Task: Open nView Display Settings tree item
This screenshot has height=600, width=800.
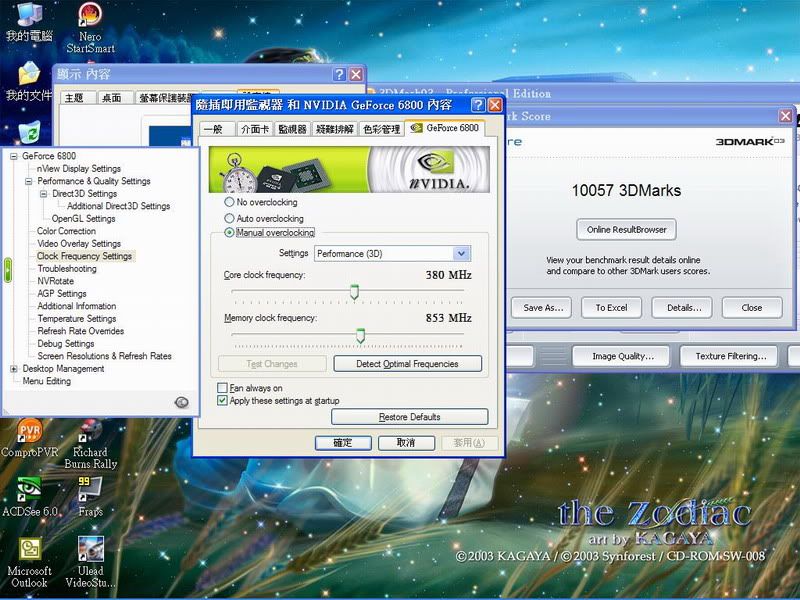Action: 79,168
